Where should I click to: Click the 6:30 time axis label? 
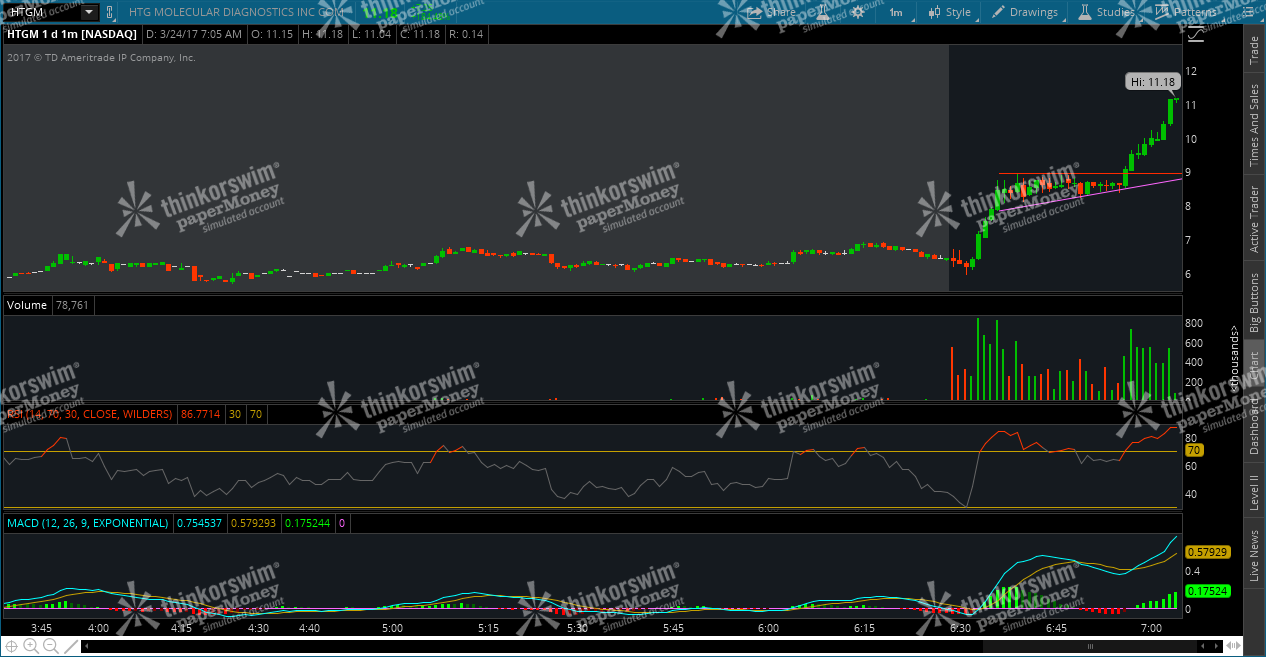[x=960, y=628]
